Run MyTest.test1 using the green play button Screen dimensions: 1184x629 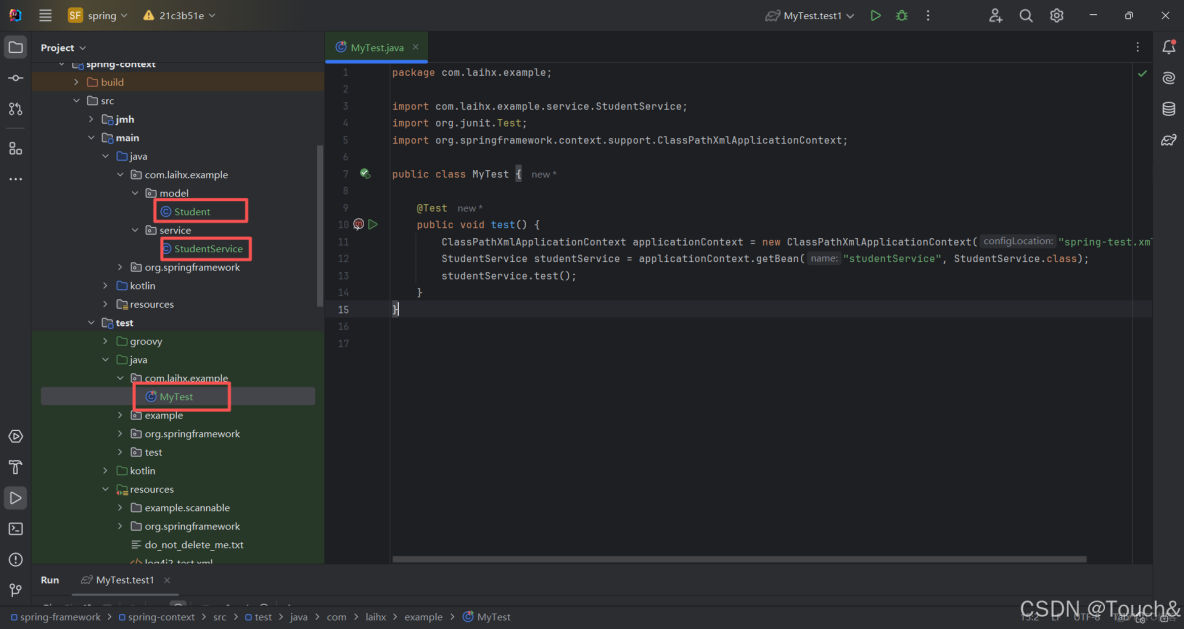pyautogui.click(x=875, y=14)
